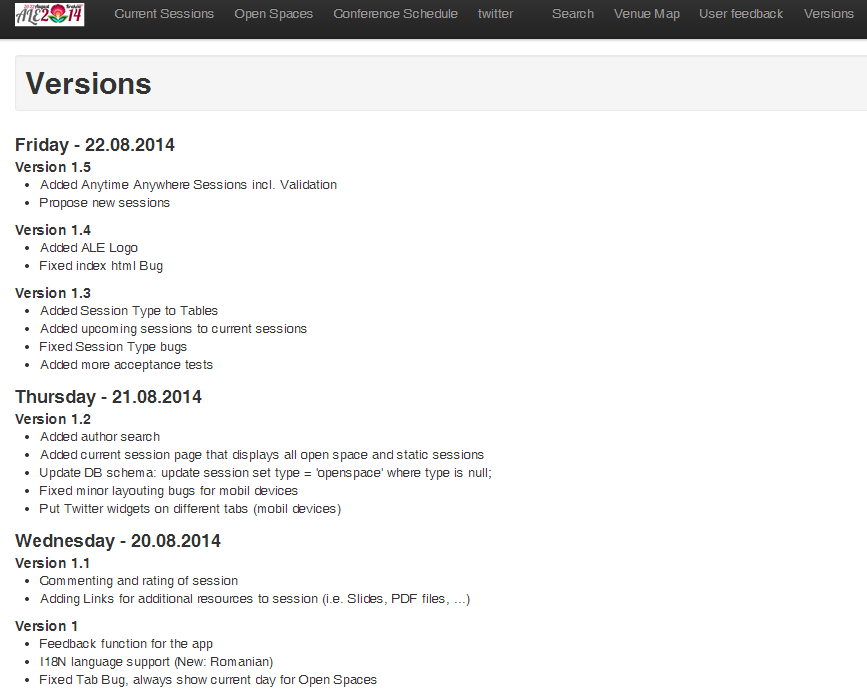This screenshot has height=691, width=867.
Task: Open the Current Sessions page
Action: pos(164,14)
